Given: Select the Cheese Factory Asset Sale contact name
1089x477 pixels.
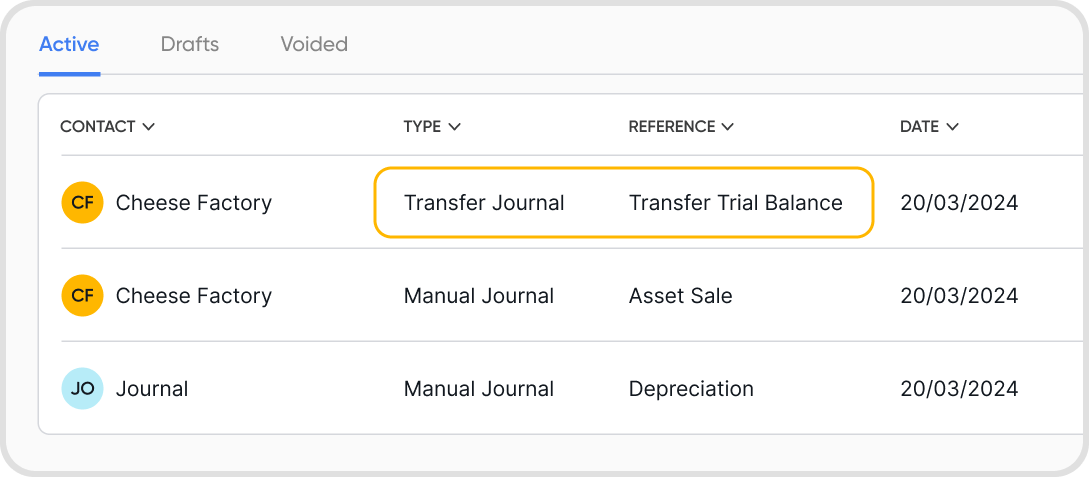Looking at the screenshot, I should click(x=194, y=296).
